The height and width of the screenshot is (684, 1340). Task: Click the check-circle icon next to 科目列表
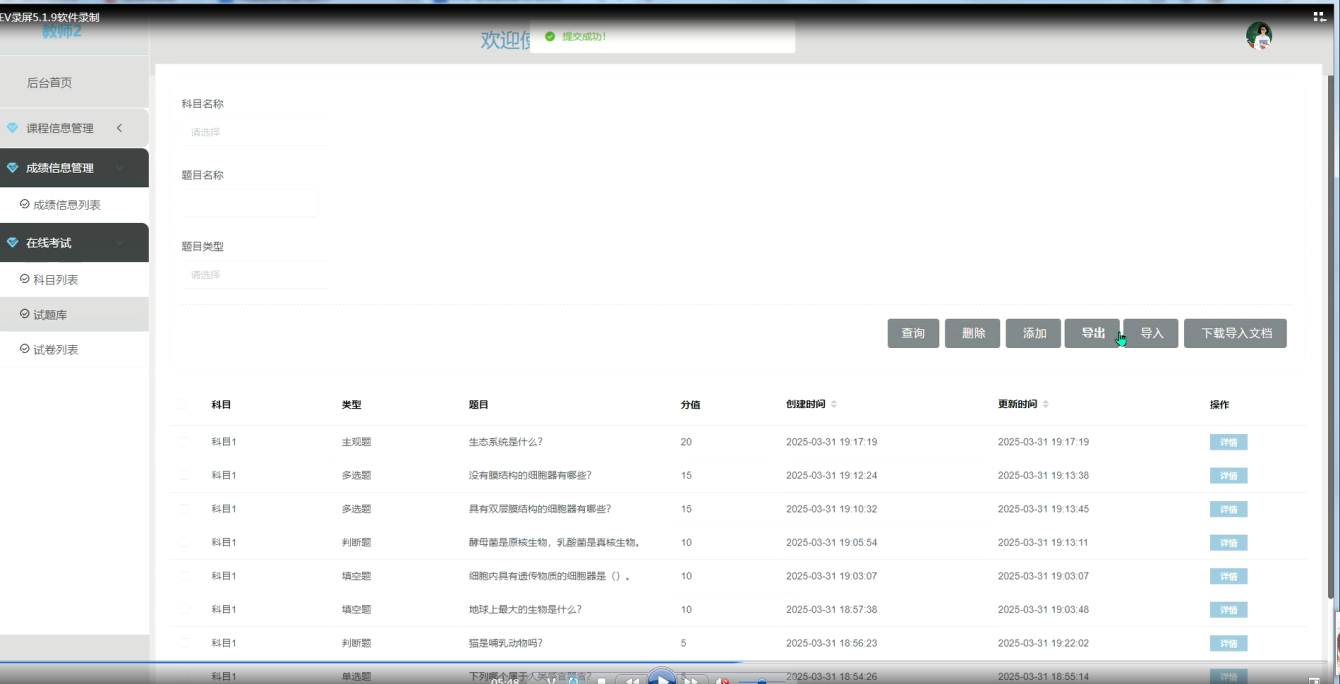pyautogui.click(x=25, y=279)
